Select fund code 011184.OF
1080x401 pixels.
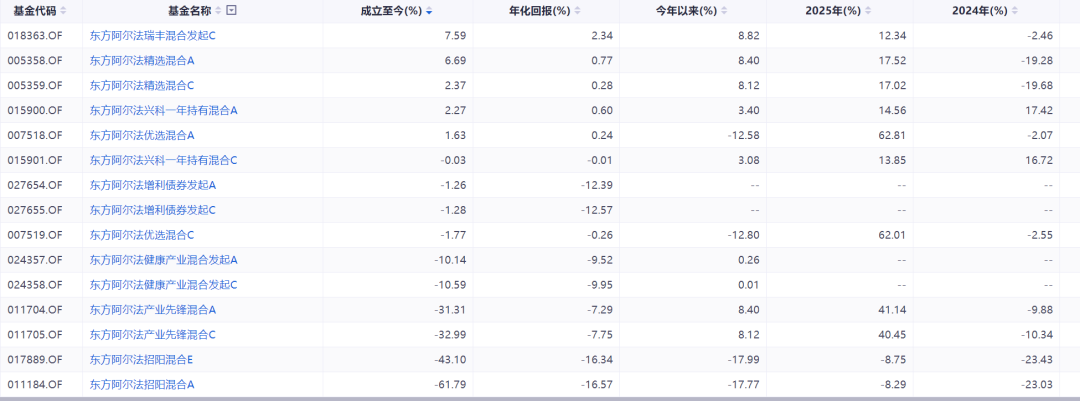point(35,384)
